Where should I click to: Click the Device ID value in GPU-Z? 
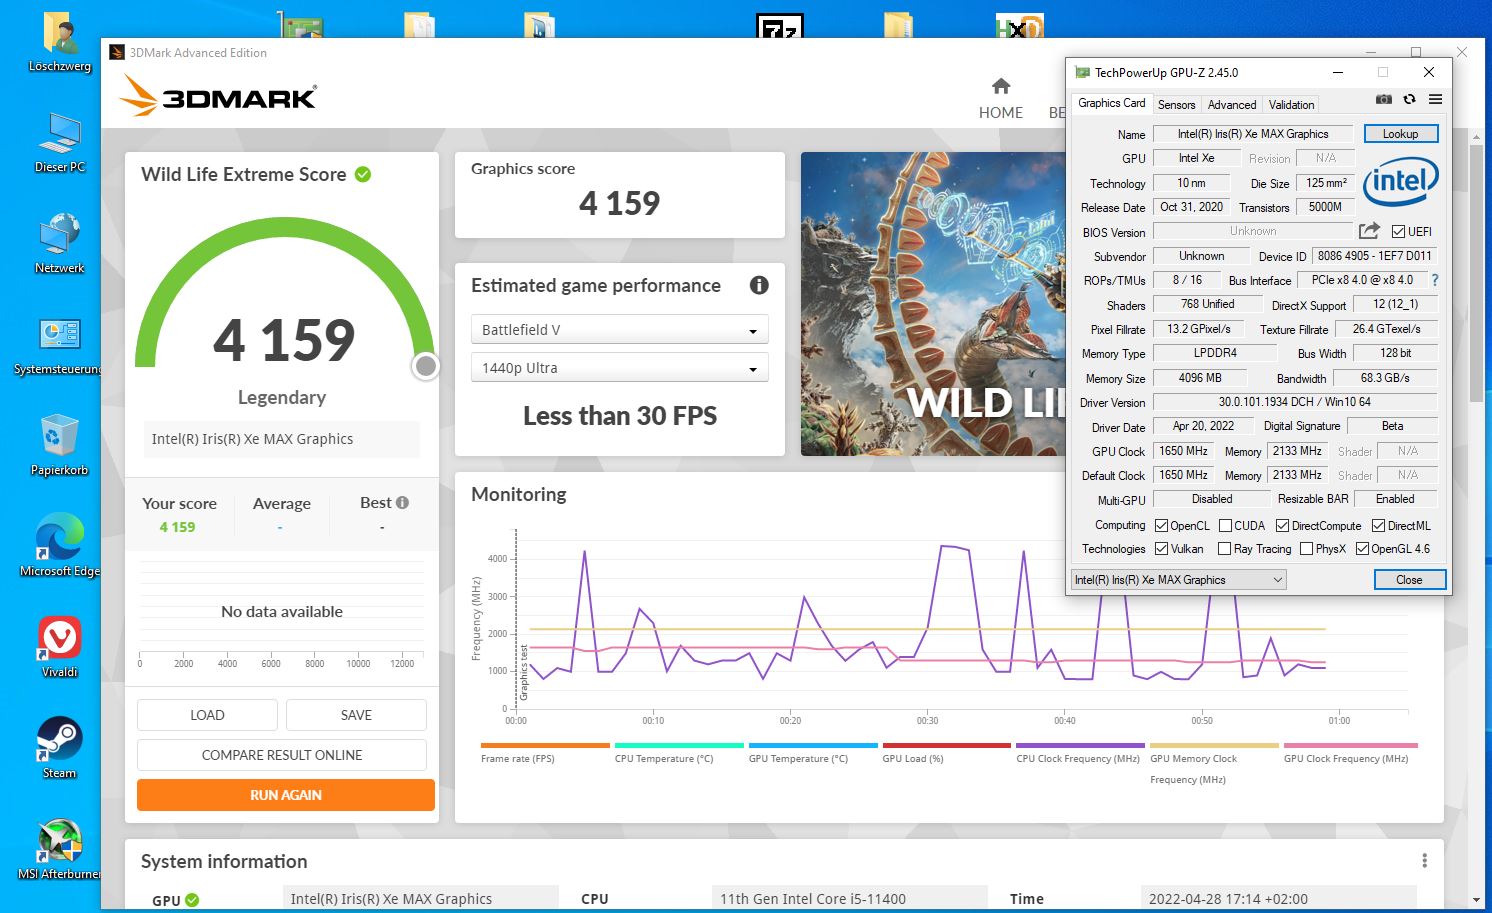point(1374,256)
